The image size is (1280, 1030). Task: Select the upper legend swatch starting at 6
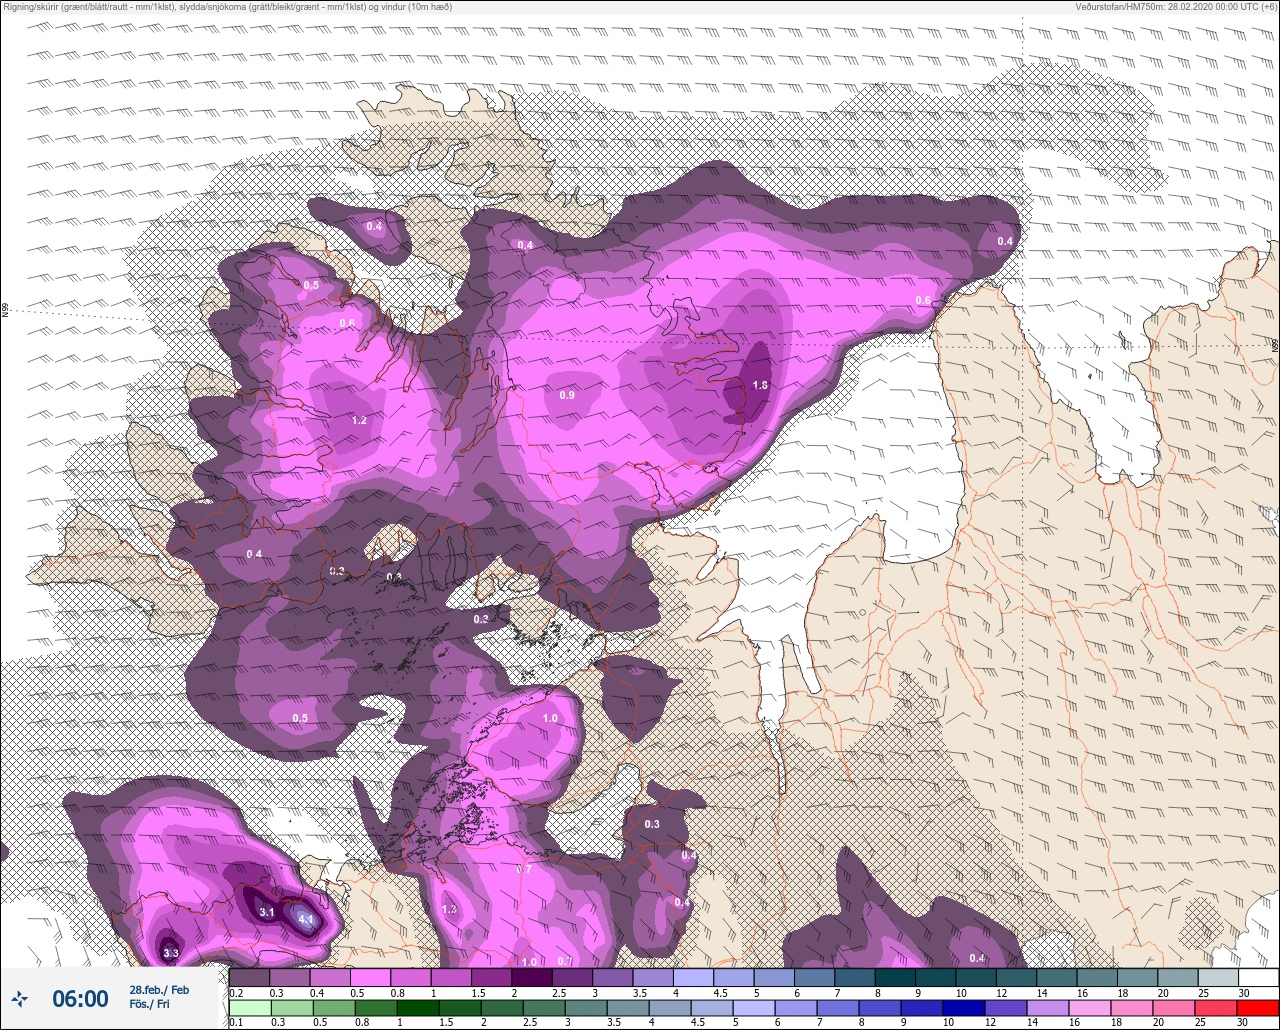(814, 977)
